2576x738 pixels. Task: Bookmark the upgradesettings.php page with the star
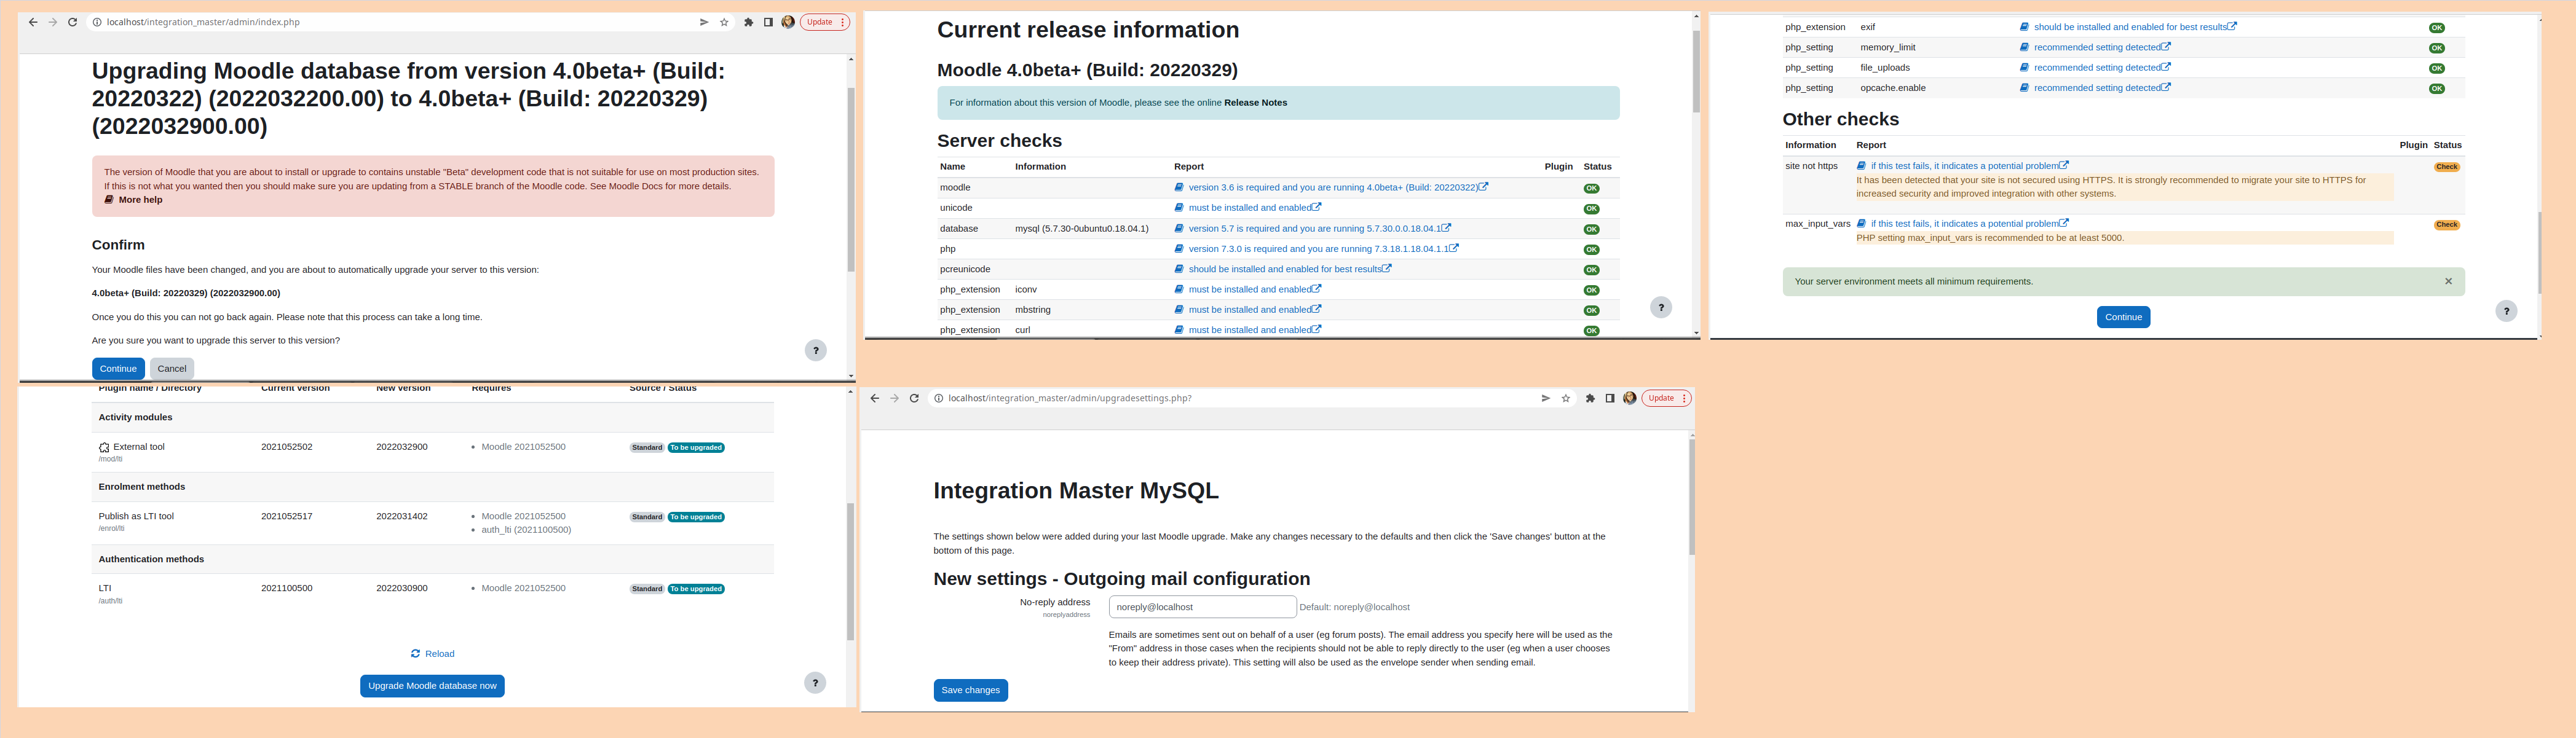(x=1566, y=398)
